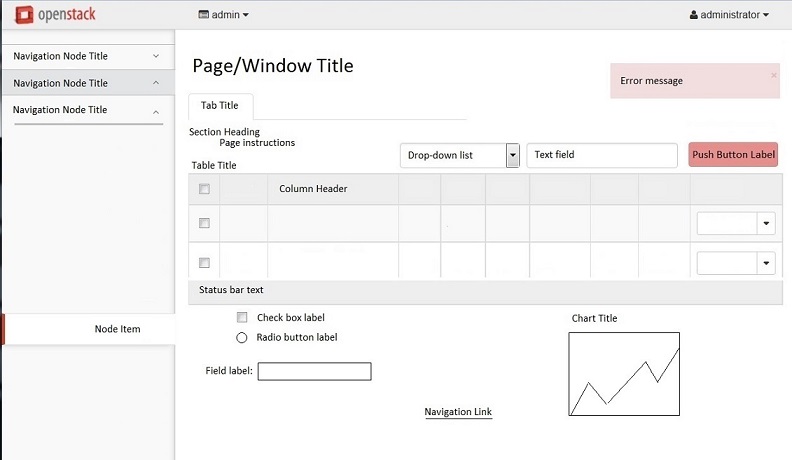Follow the Navigation Link
Screen dimensions: 792x460
(458, 412)
